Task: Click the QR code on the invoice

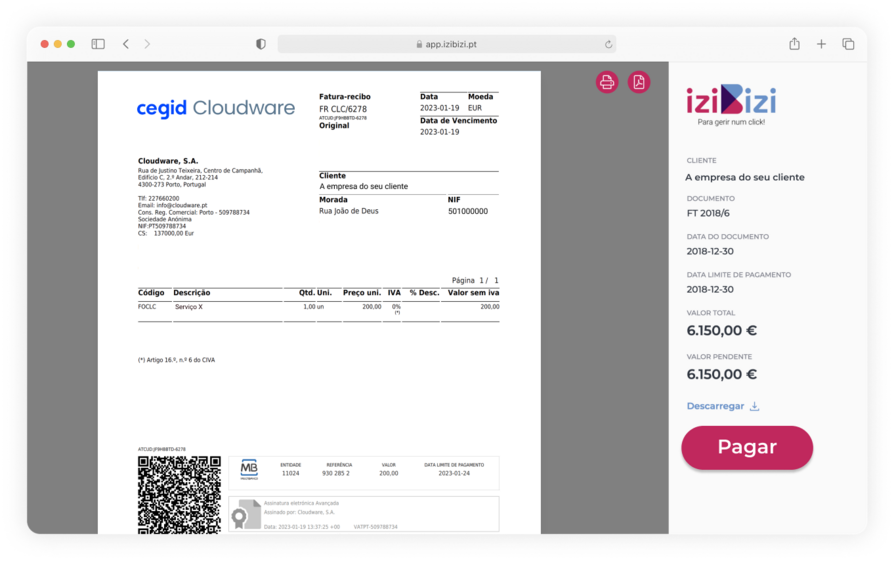Action: pyautogui.click(x=179, y=495)
